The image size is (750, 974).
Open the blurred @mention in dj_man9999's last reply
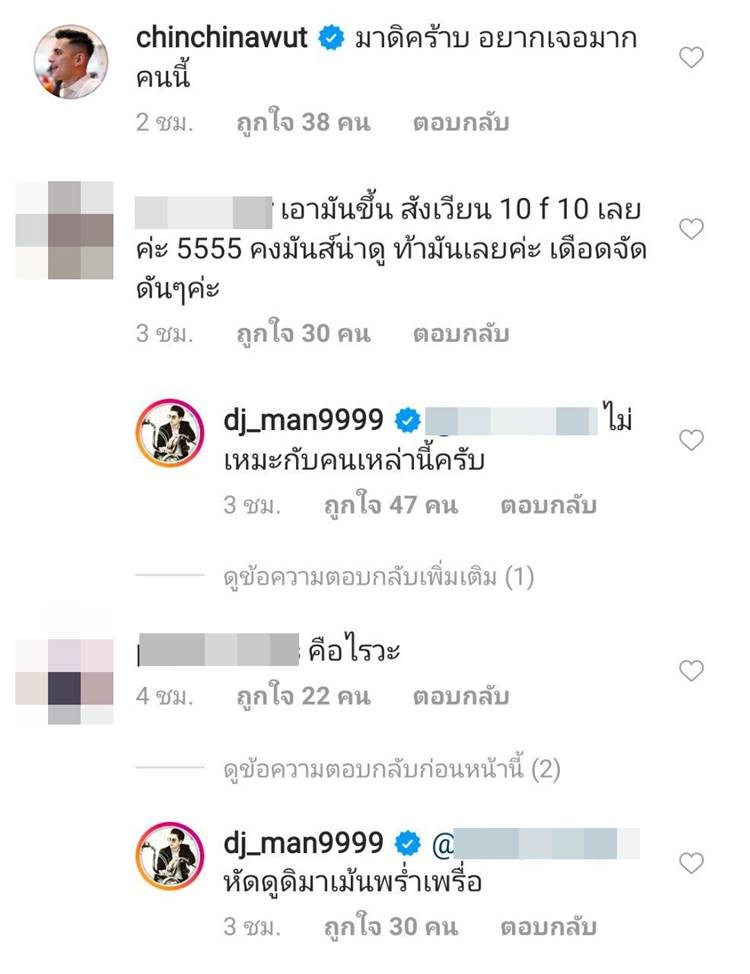[x=535, y=844]
